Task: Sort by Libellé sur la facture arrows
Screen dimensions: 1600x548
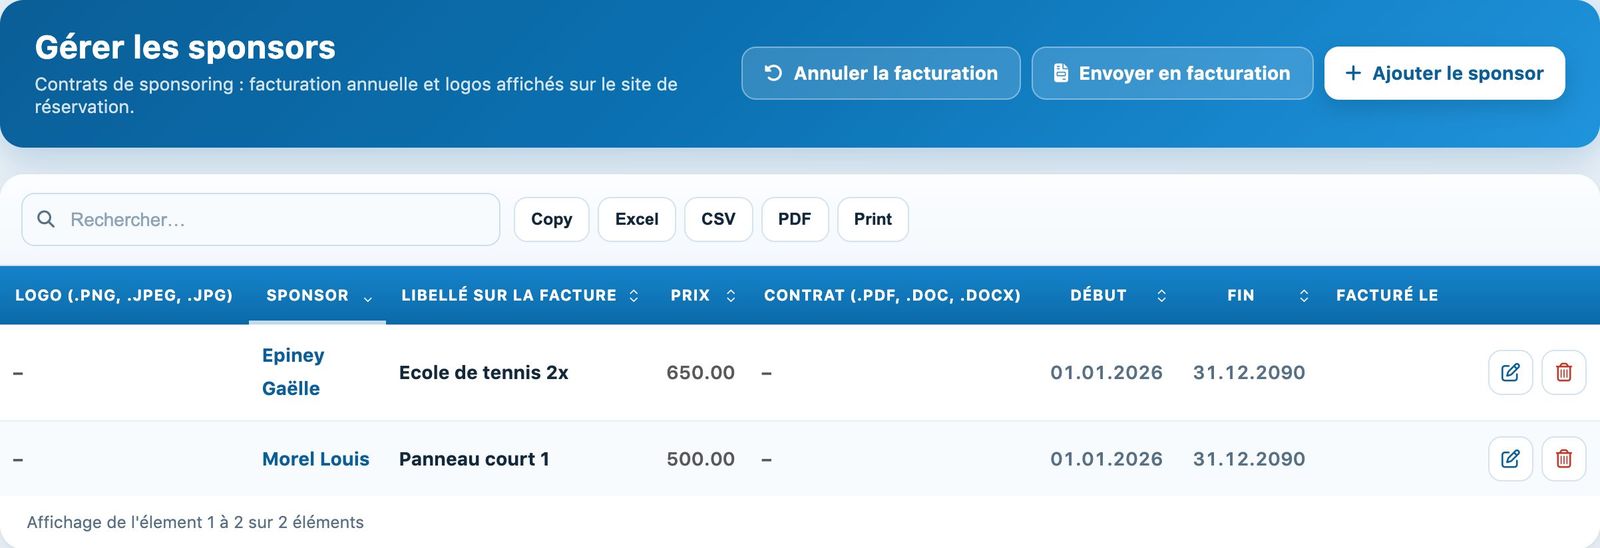Action: point(634,296)
